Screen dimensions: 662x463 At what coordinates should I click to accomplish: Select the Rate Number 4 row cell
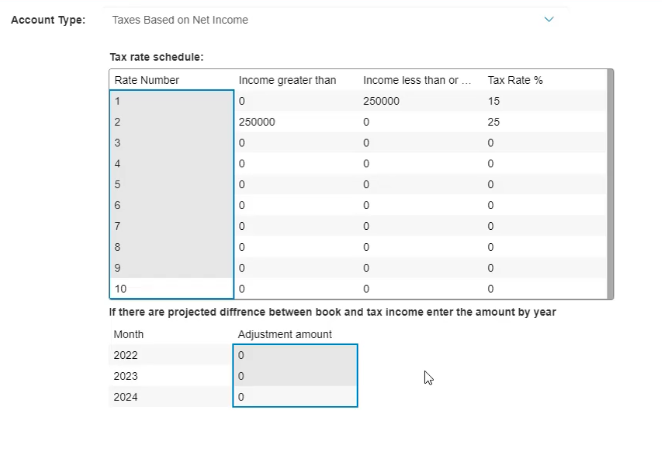[x=171, y=163]
